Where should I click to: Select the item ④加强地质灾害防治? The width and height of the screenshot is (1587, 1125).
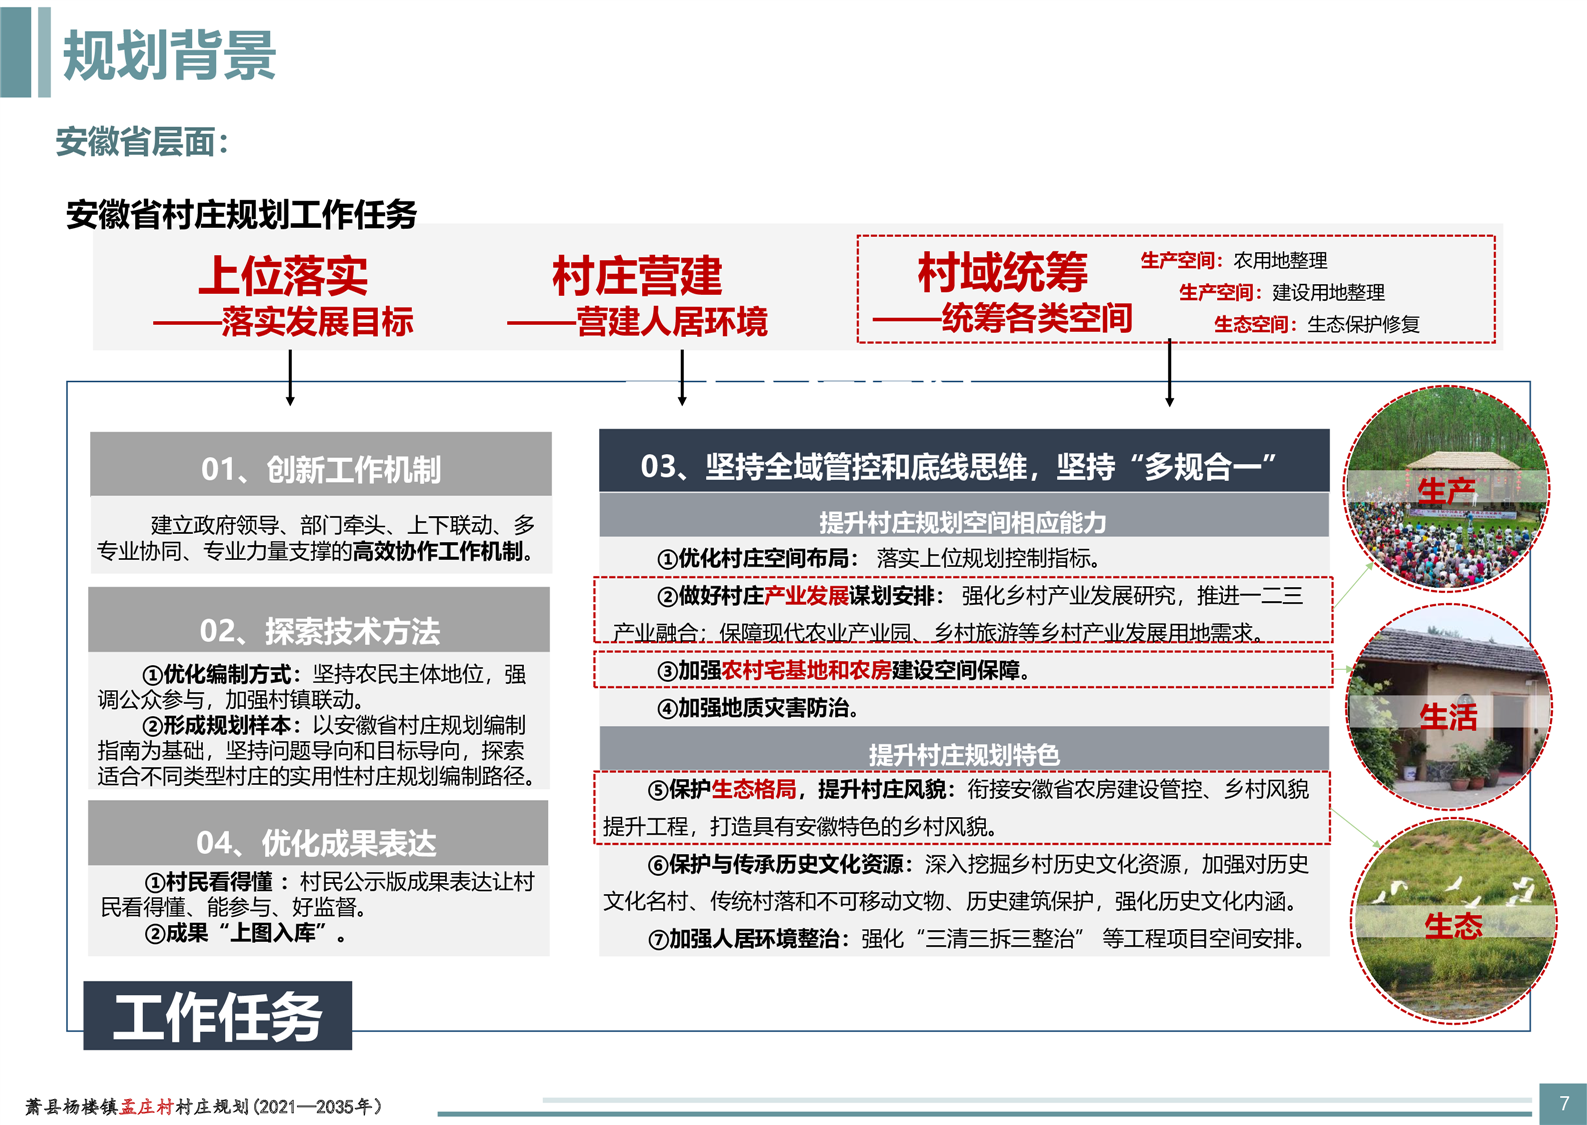click(x=757, y=708)
